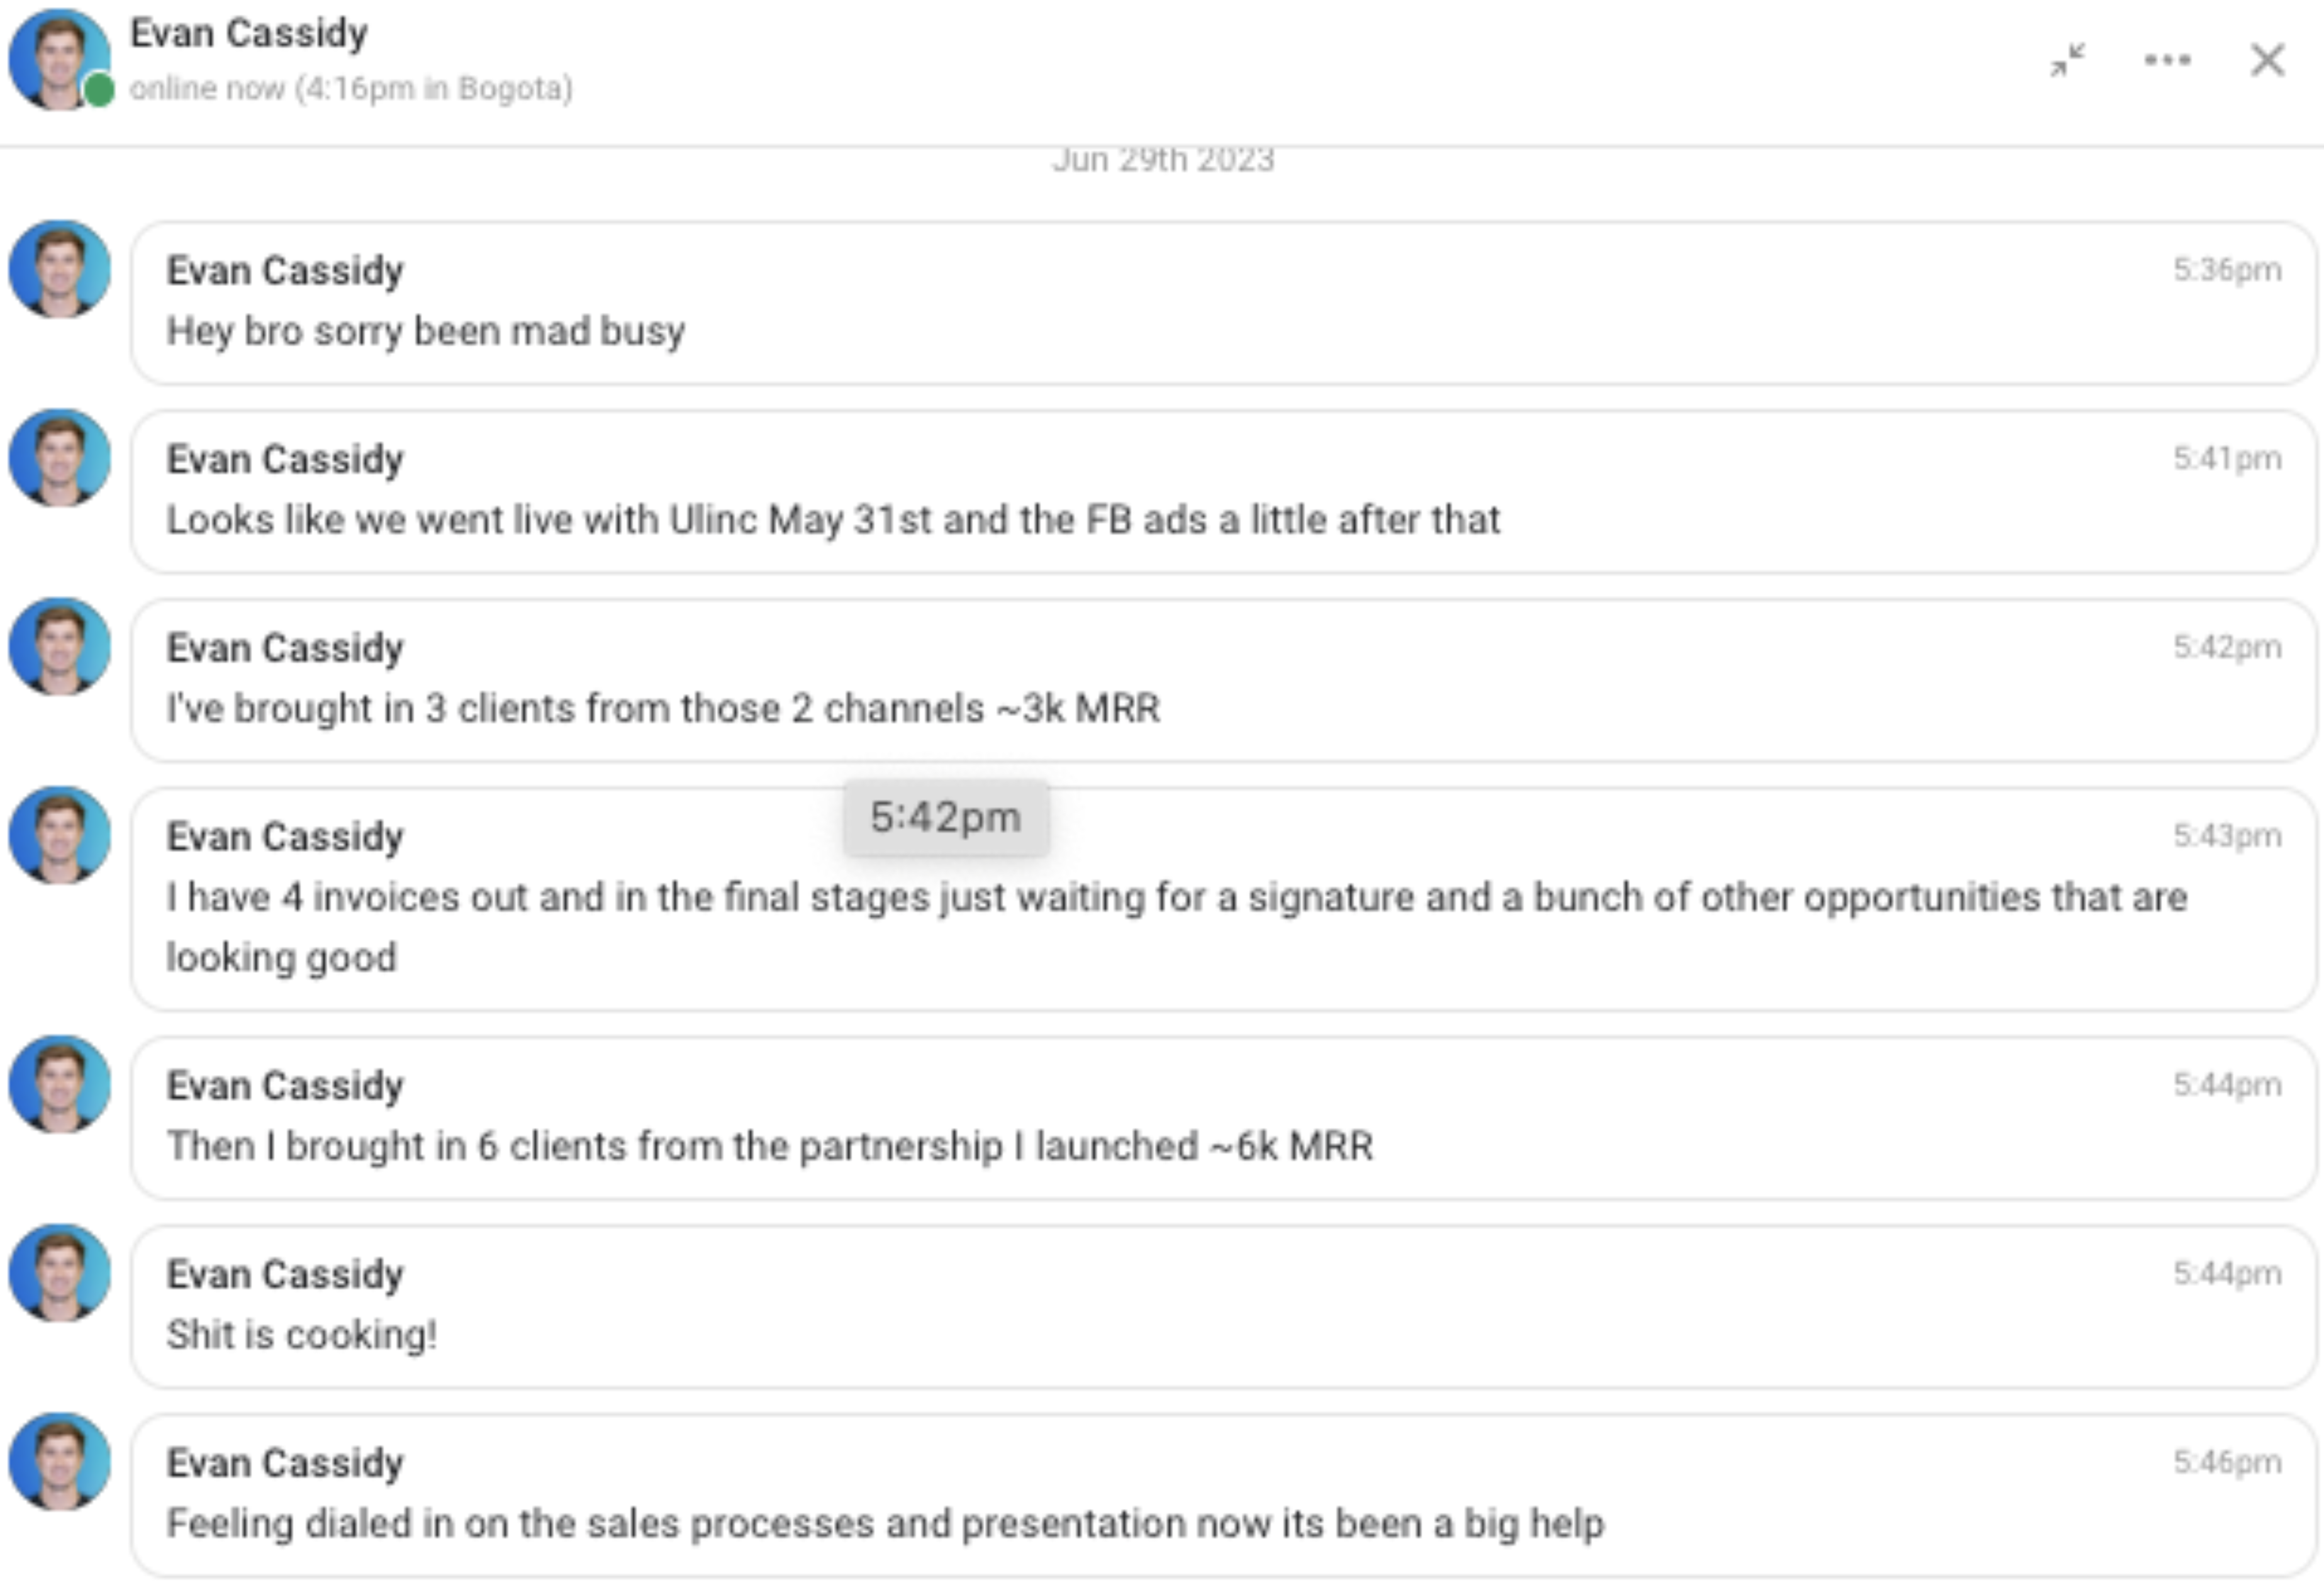
Task: Click the avatar next to the Ulinc message
Action: click(60, 458)
